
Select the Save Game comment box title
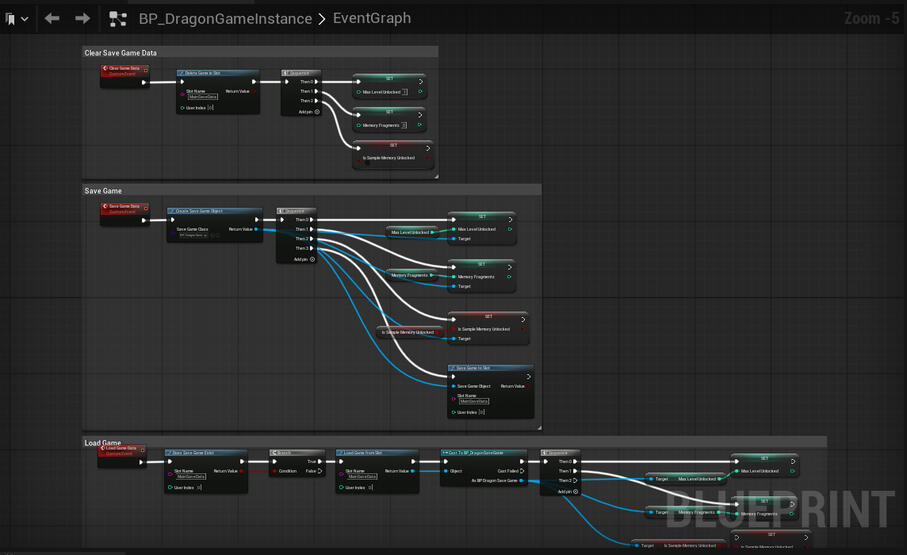click(104, 190)
